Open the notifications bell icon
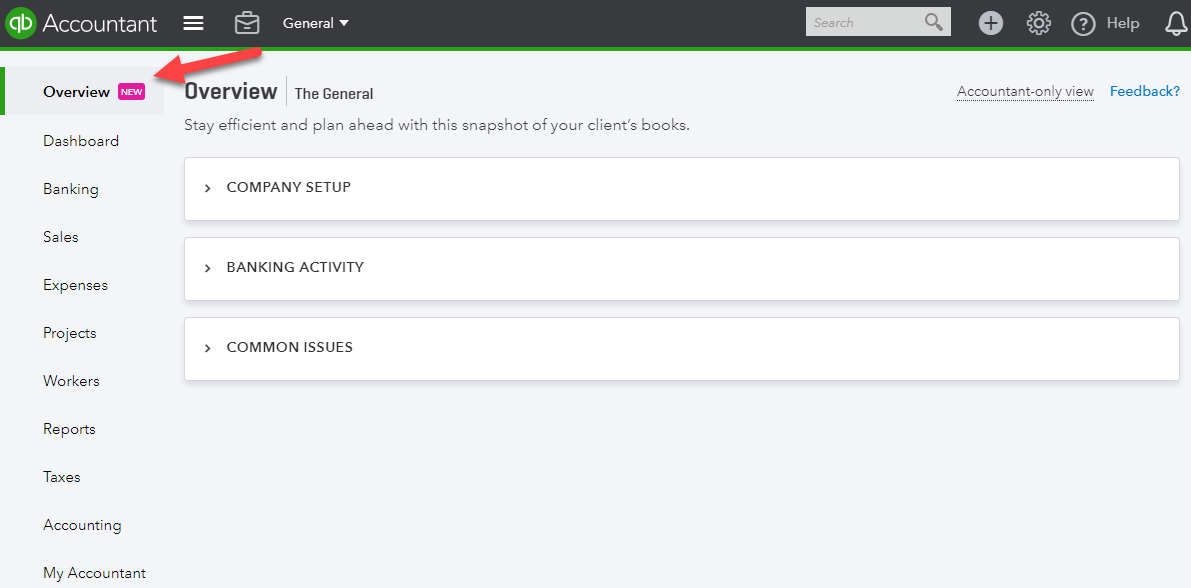 1176,24
